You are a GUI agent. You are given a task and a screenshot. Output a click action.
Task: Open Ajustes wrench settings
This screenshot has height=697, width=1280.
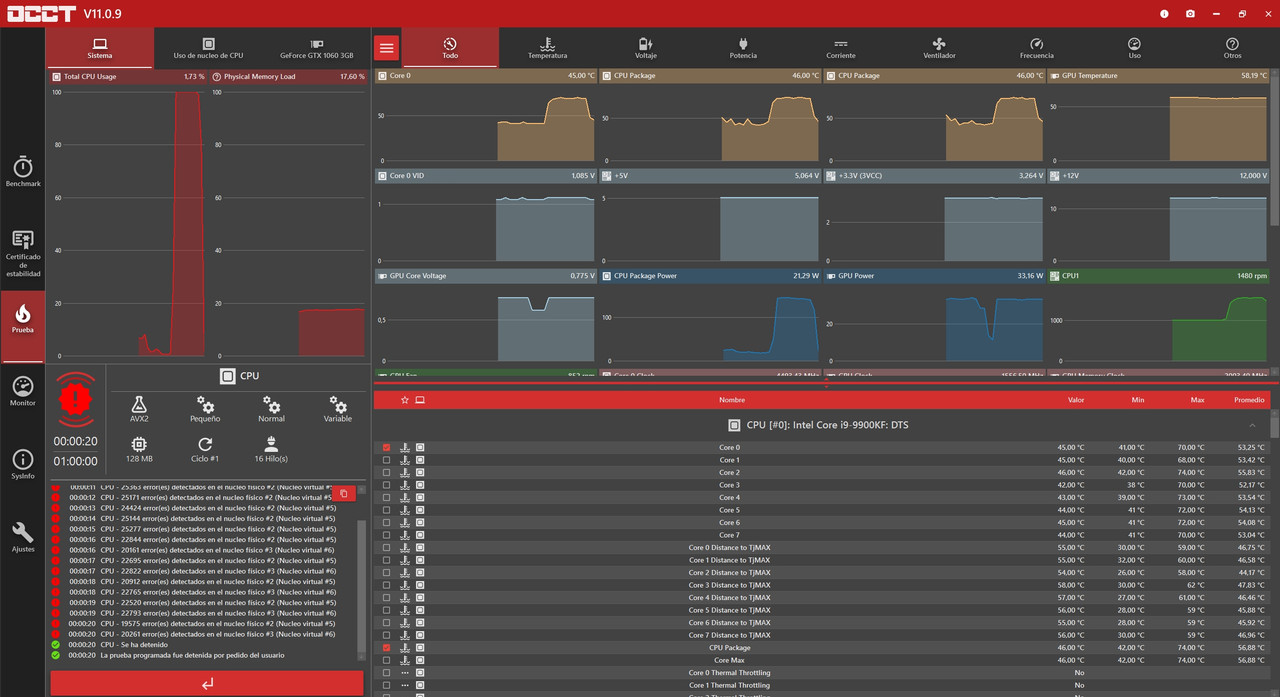(23, 537)
